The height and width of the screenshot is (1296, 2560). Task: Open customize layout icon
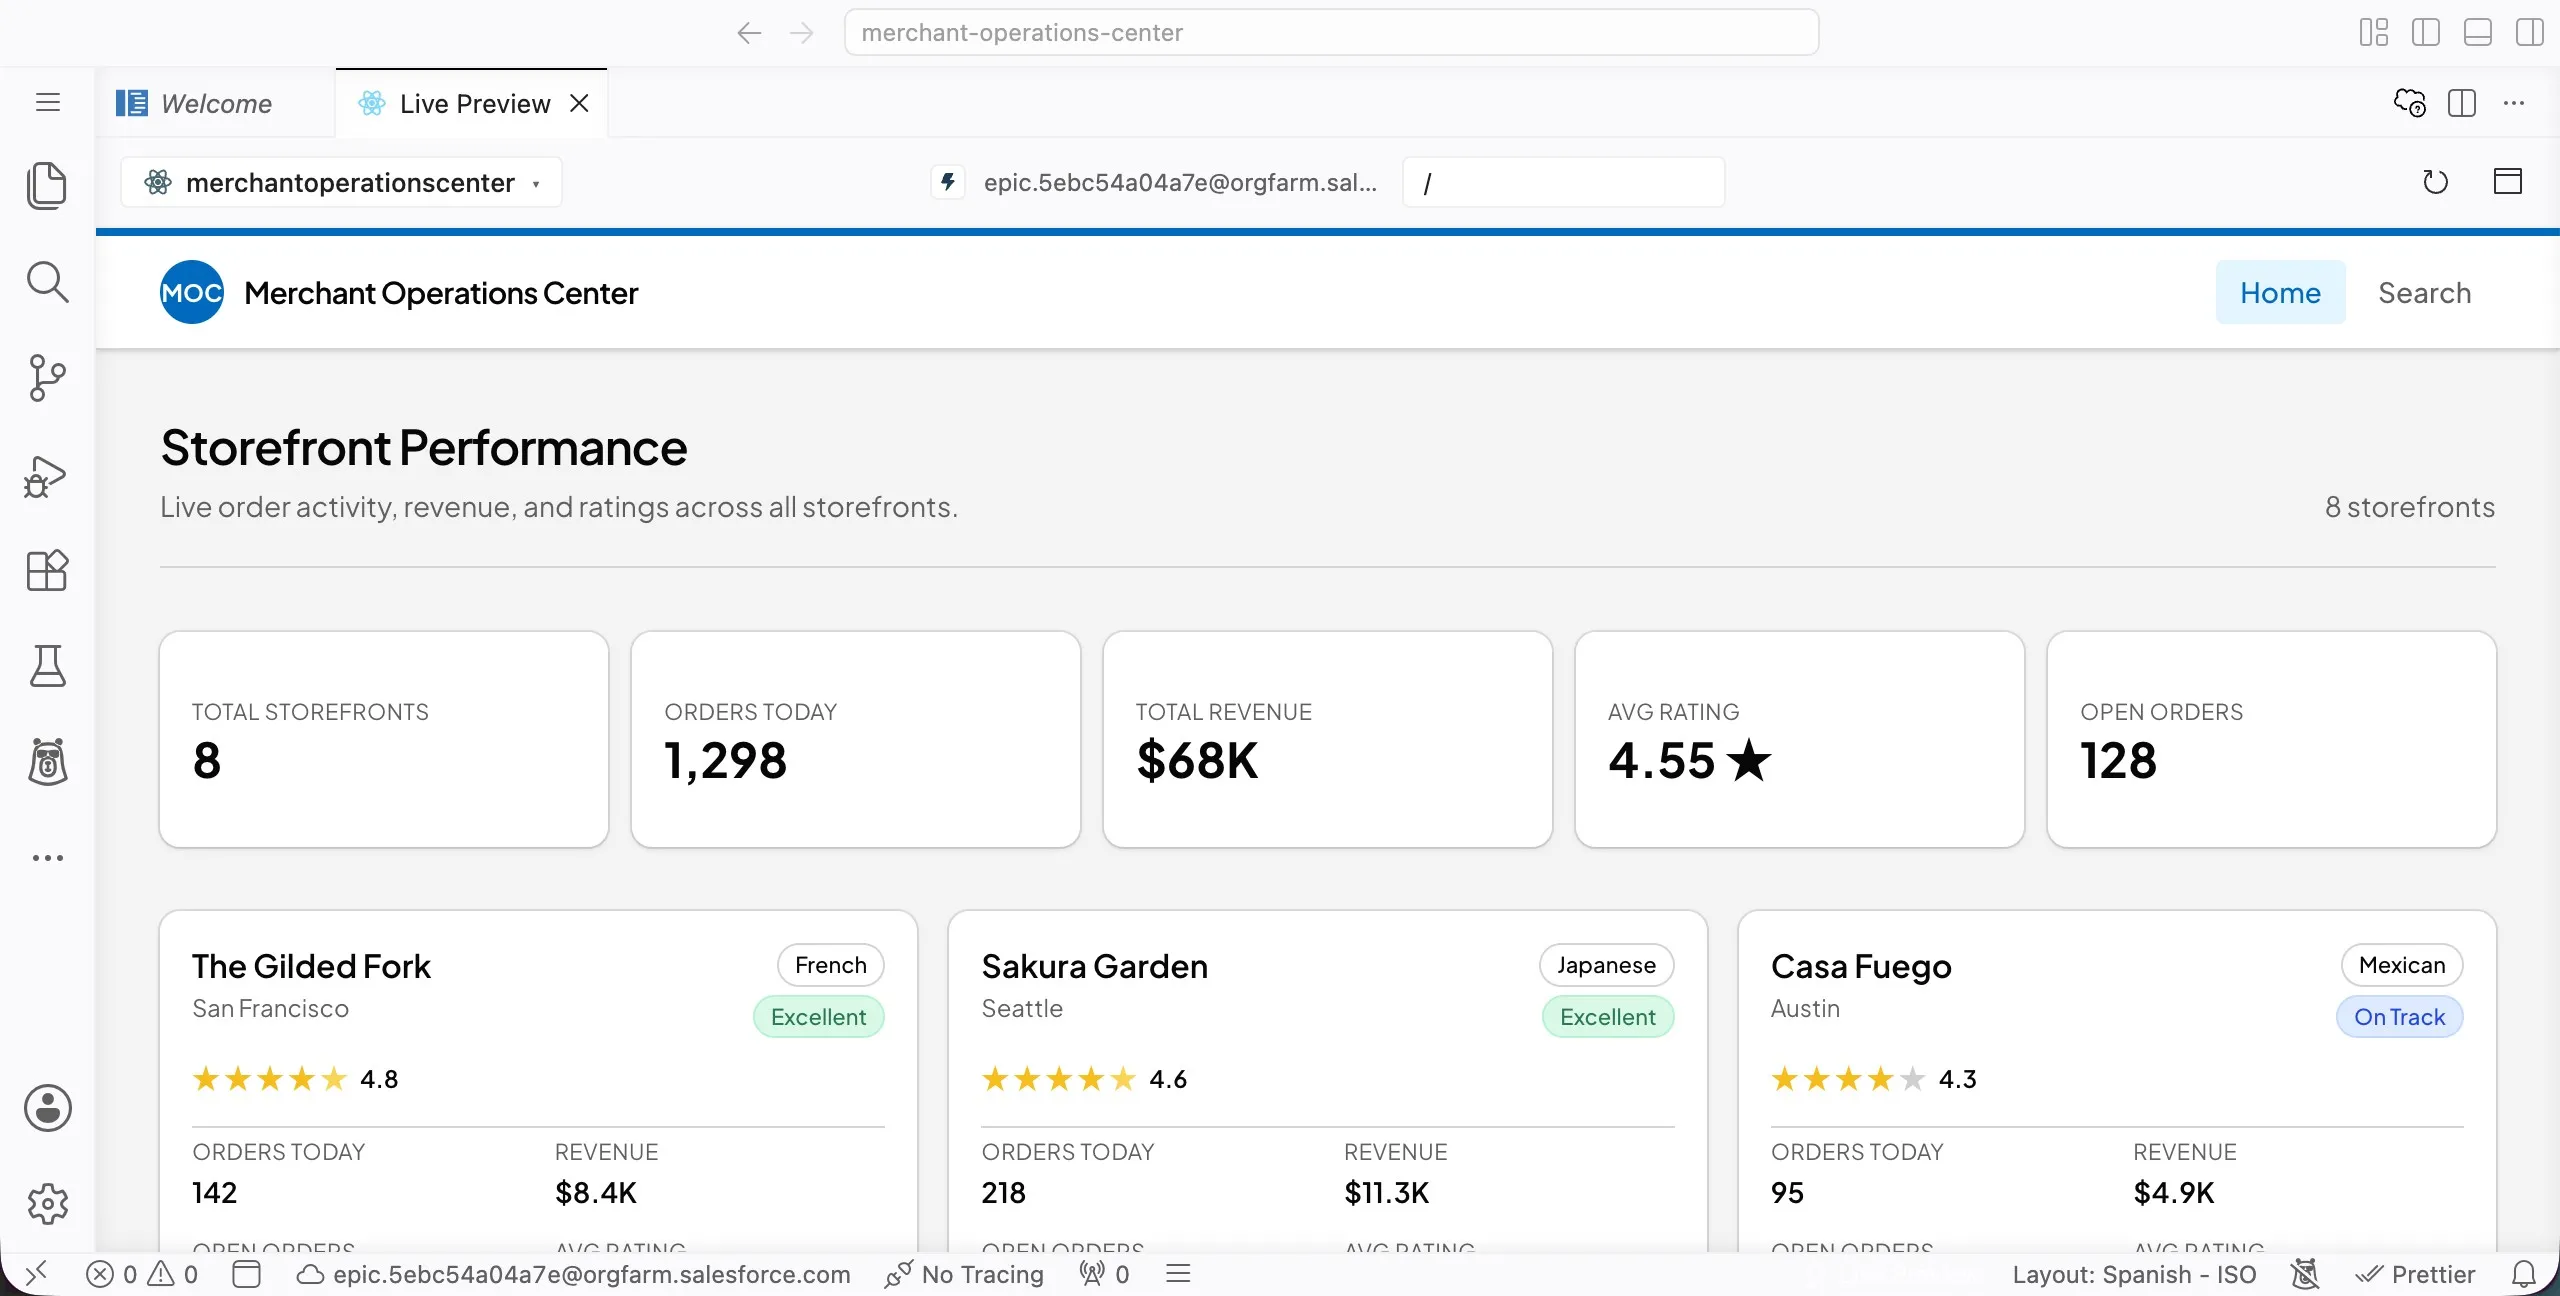click(x=2373, y=33)
